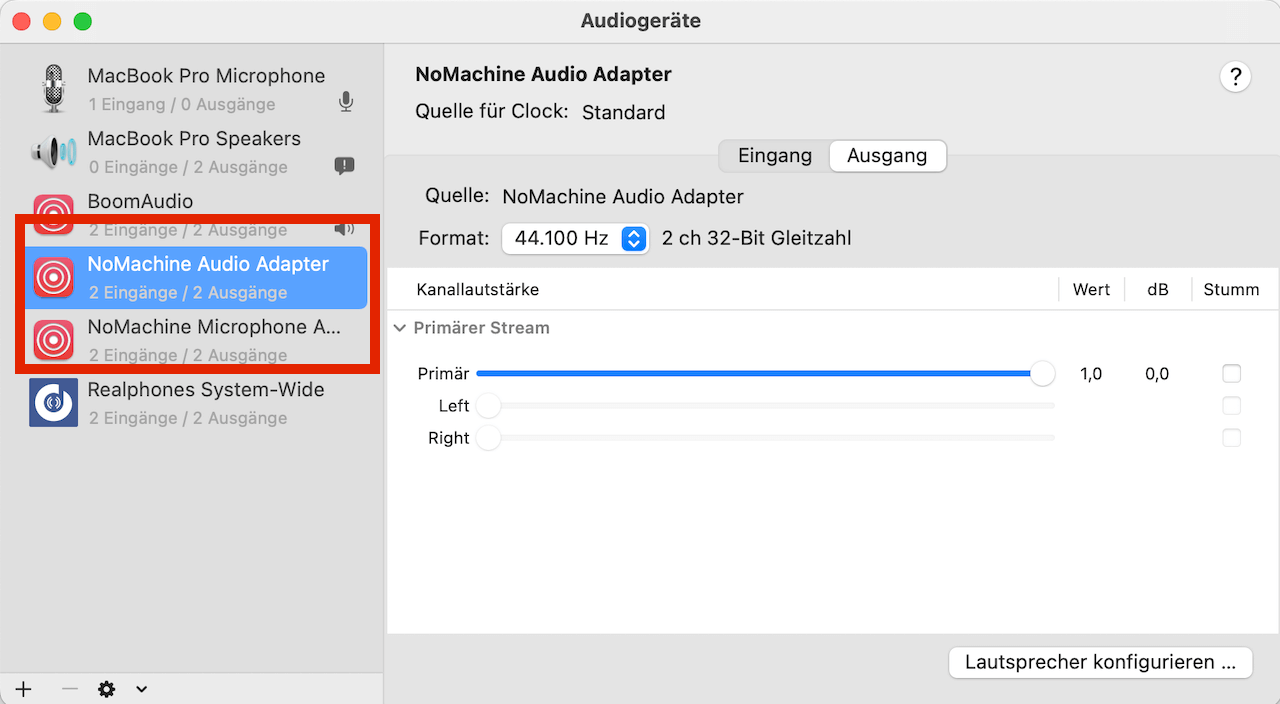The width and height of the screenshot is (1280, 704).
Task: Click the '1 Eingang / 0 Ausgänge' subtitle
Action: [182, 104]
